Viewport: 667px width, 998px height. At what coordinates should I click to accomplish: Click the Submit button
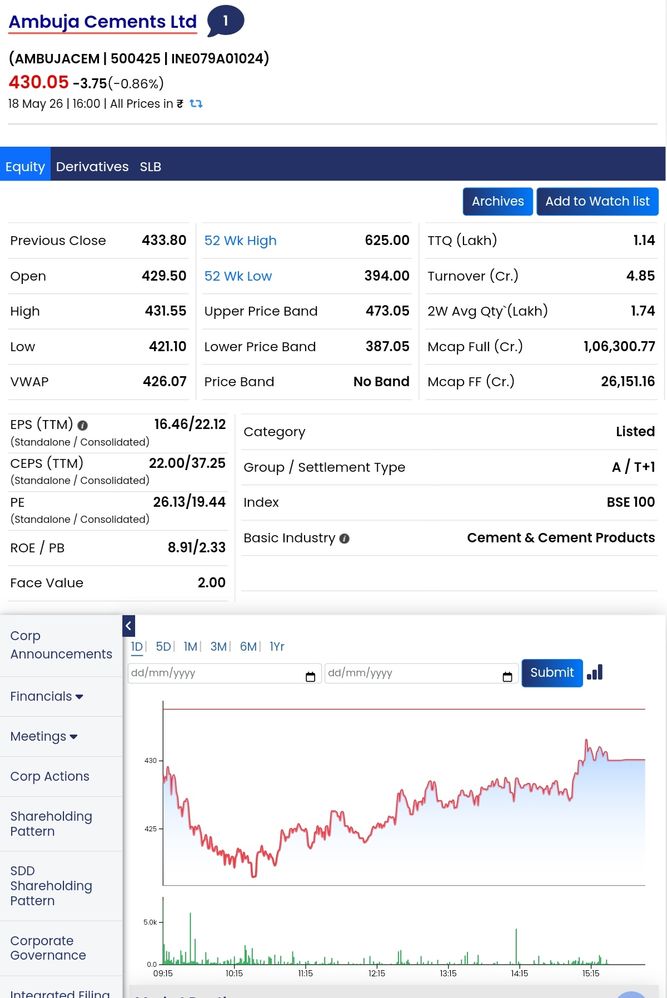pos(552,673)
